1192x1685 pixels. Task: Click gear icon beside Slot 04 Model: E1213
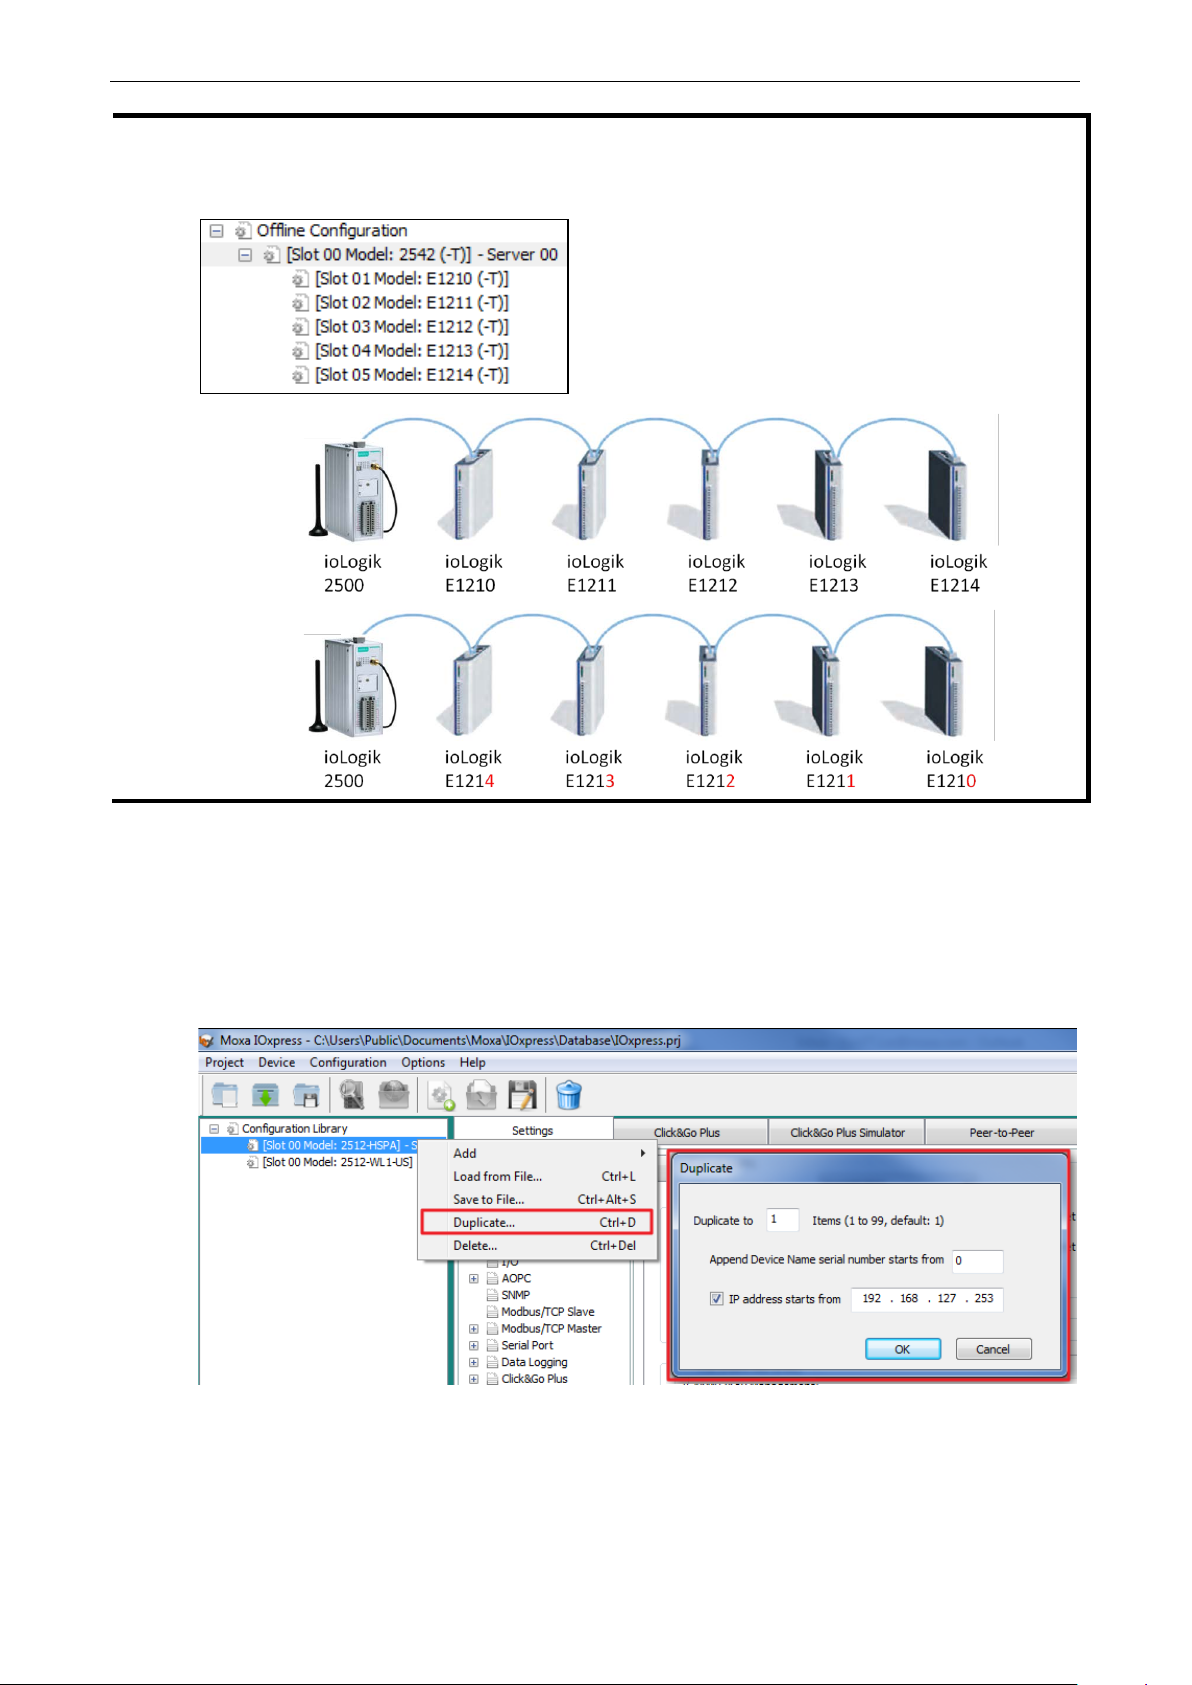pyautogui.click(x=300, y=351)
